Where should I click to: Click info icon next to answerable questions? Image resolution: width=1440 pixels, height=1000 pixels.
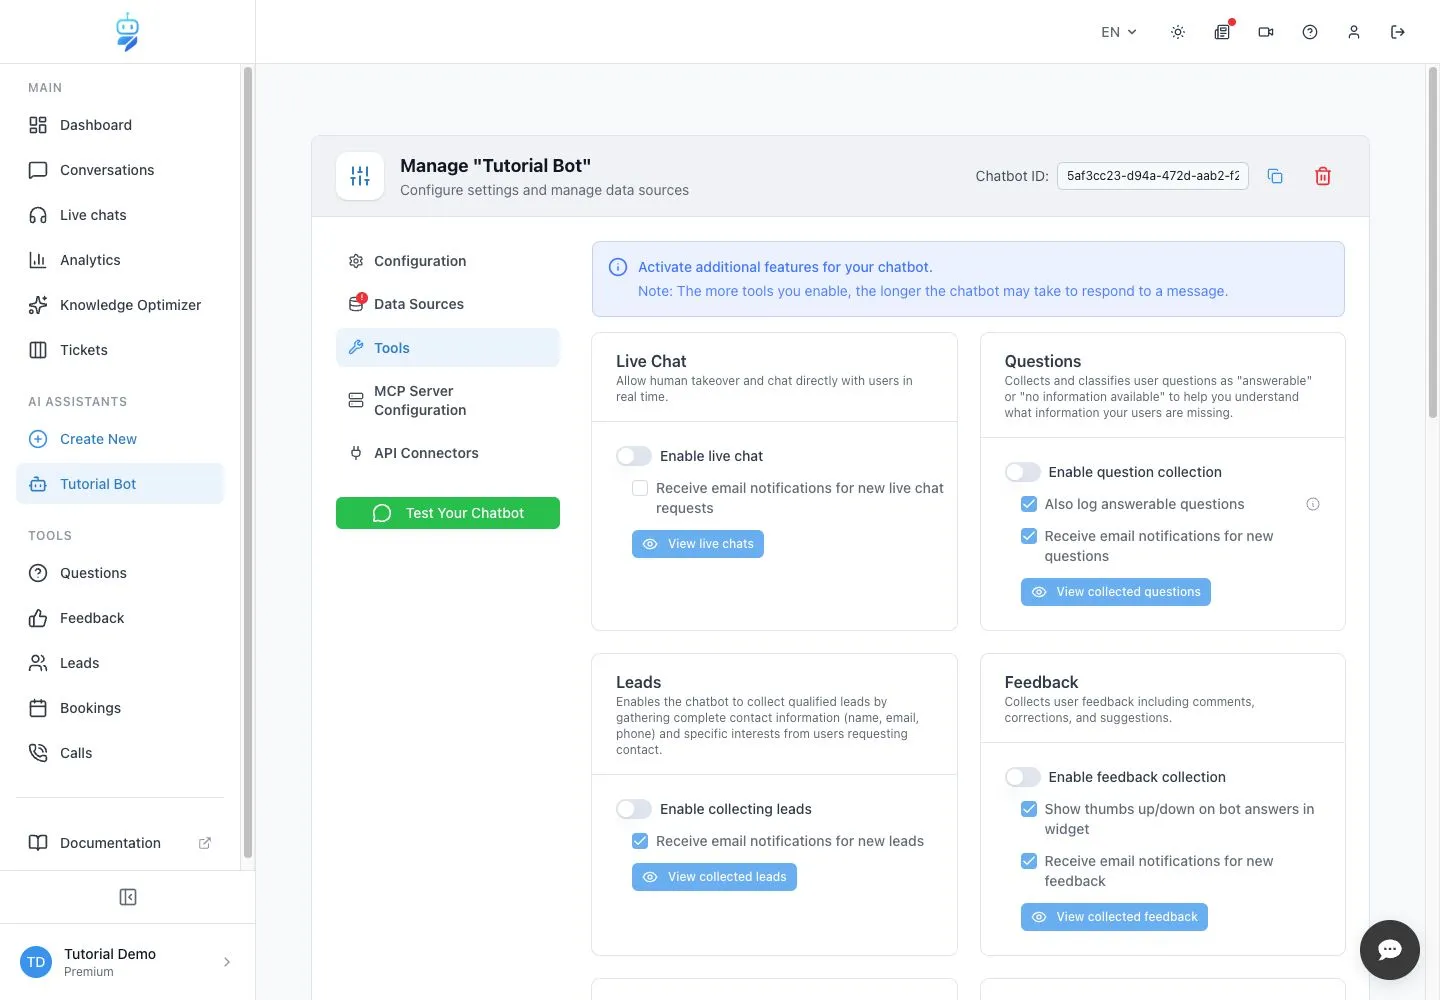point(1313,504)
